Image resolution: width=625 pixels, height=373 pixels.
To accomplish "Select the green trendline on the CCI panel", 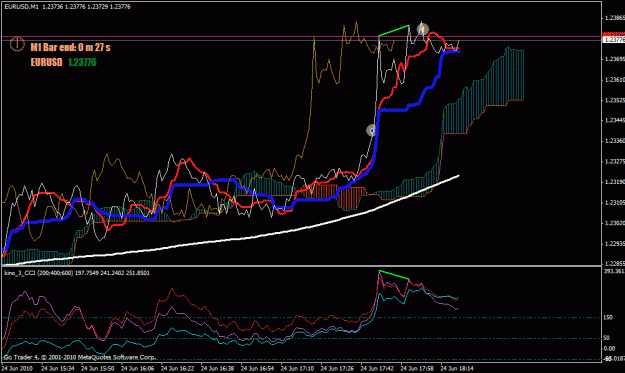I will click(394, 275).
